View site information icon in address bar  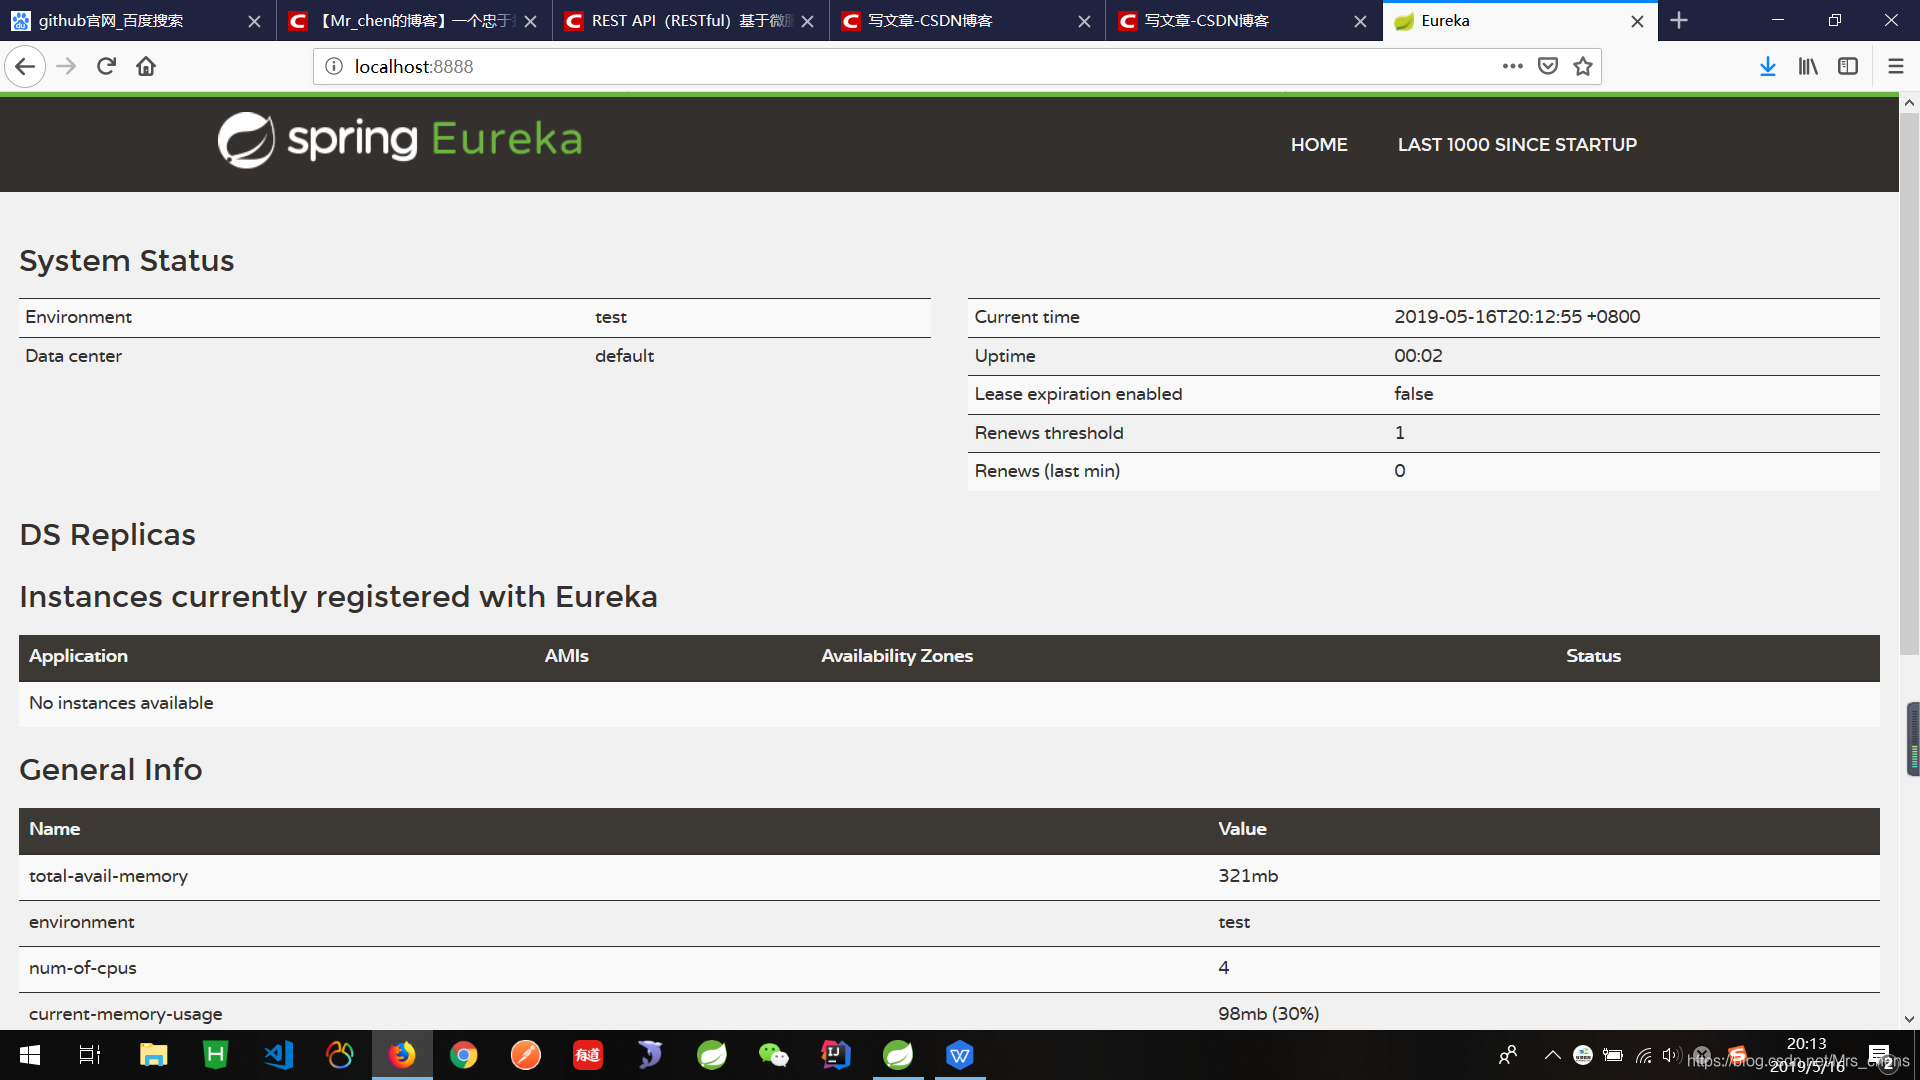coord(334,66)
